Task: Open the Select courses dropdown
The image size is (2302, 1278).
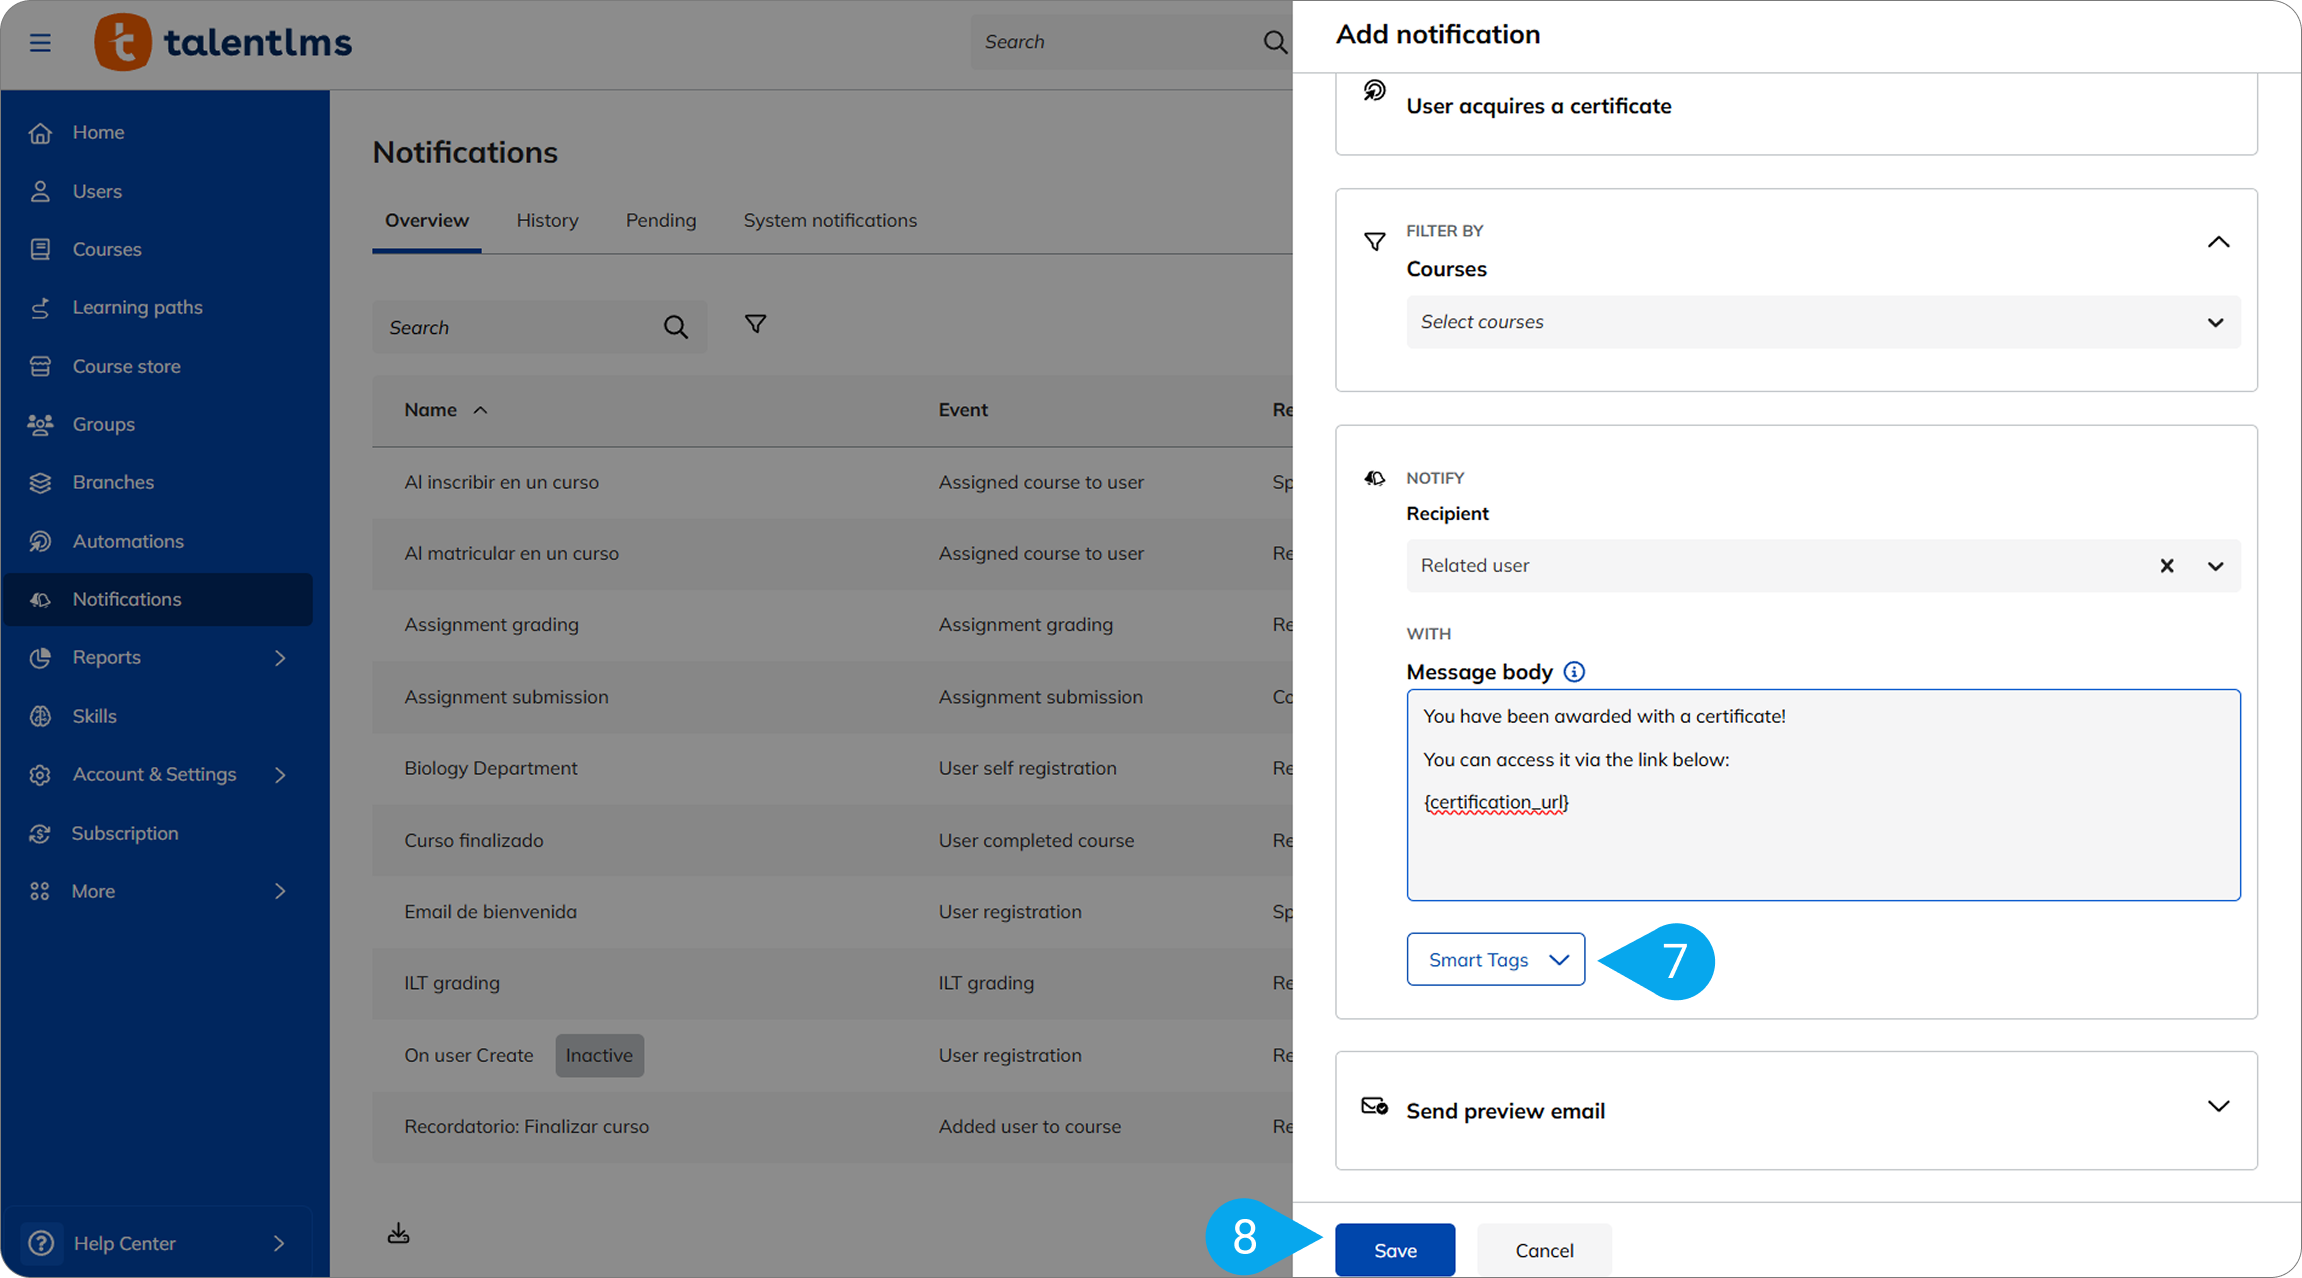Action: click(x=1822, y=322)
